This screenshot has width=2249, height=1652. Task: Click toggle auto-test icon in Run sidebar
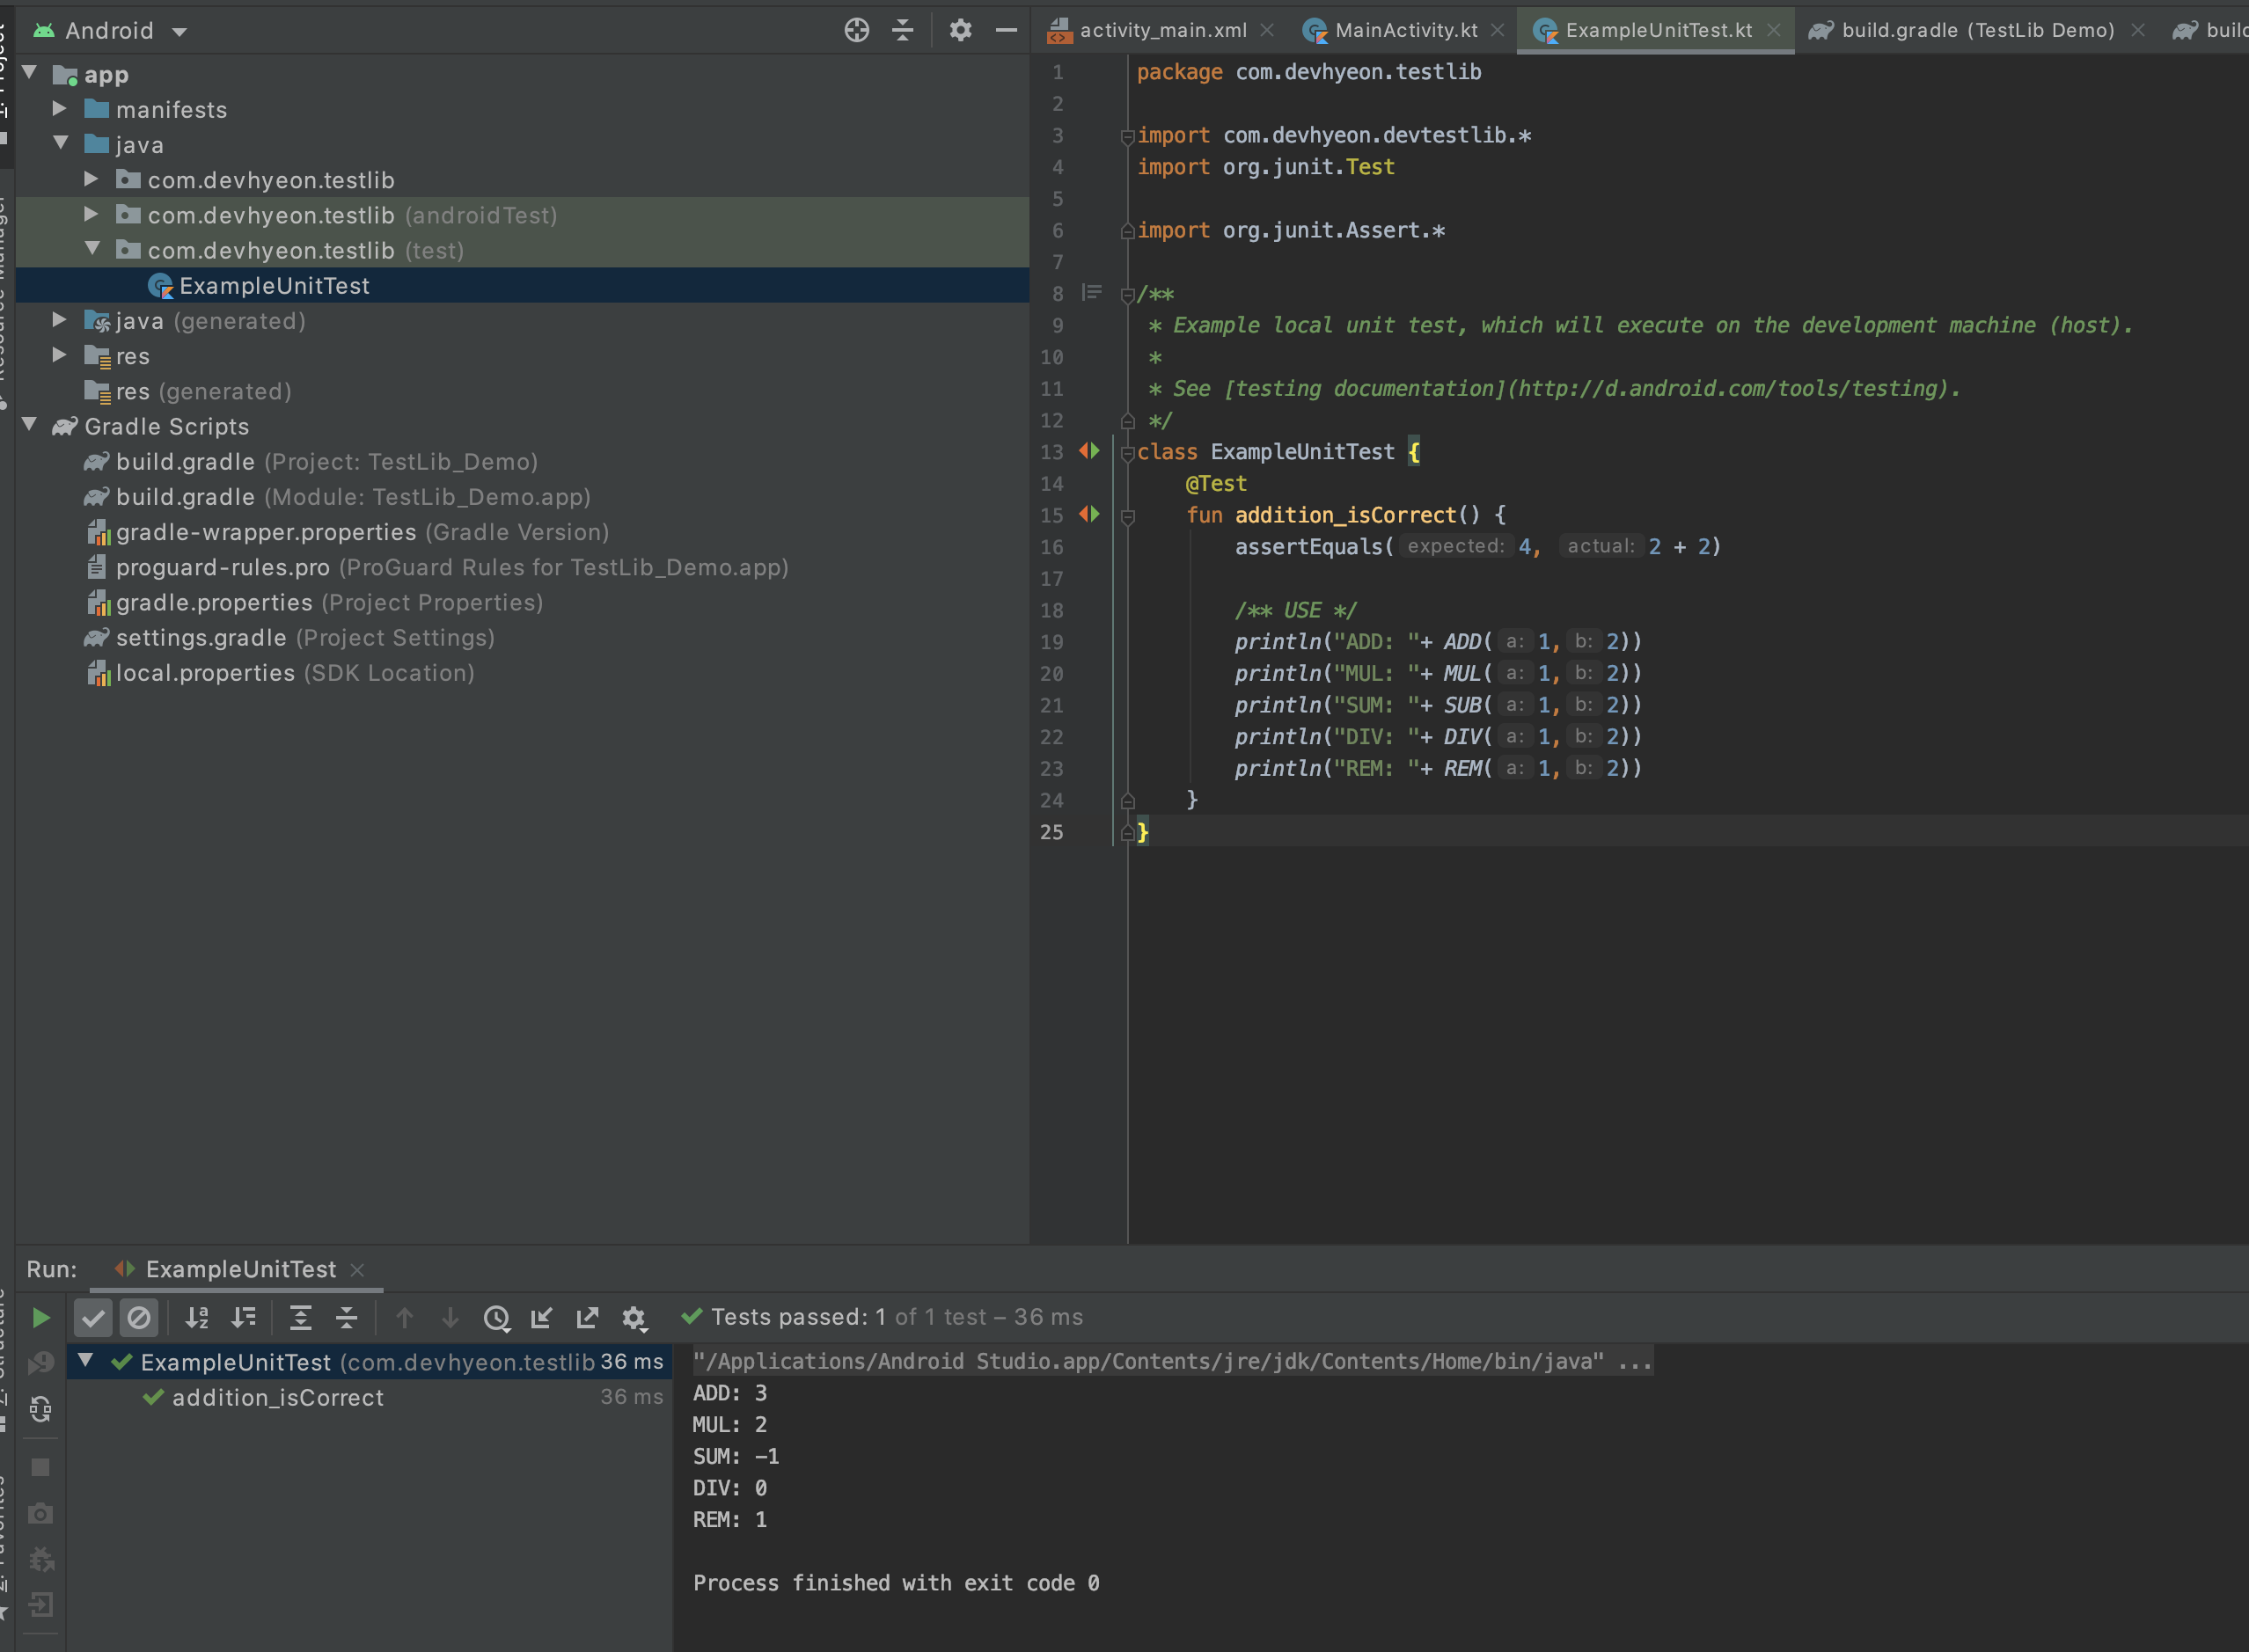[41, 1409]
